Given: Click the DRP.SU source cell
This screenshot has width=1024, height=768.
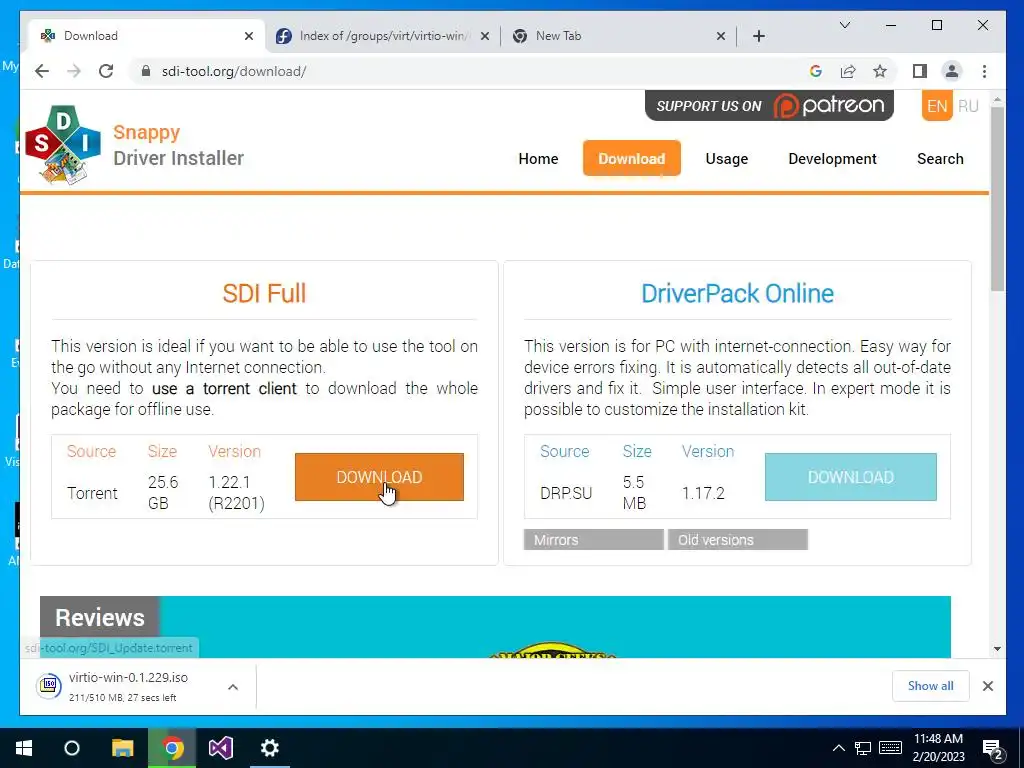Looking at the screenshot, I should coord(566,493).
